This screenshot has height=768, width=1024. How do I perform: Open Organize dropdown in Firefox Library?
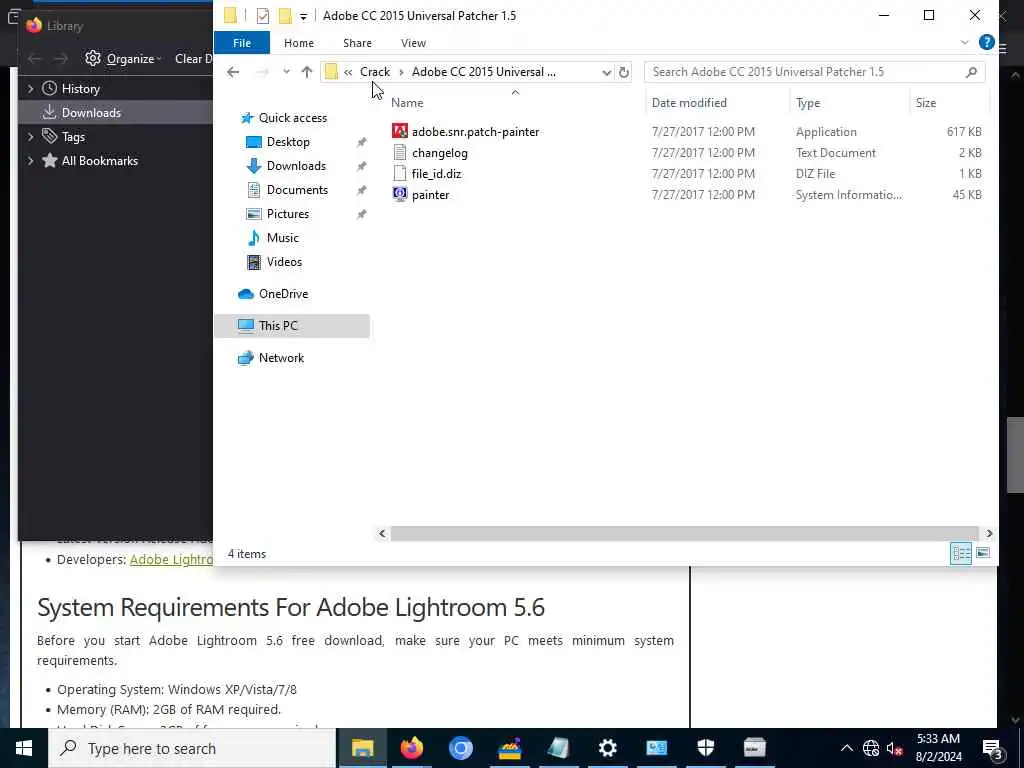[123, 59]
